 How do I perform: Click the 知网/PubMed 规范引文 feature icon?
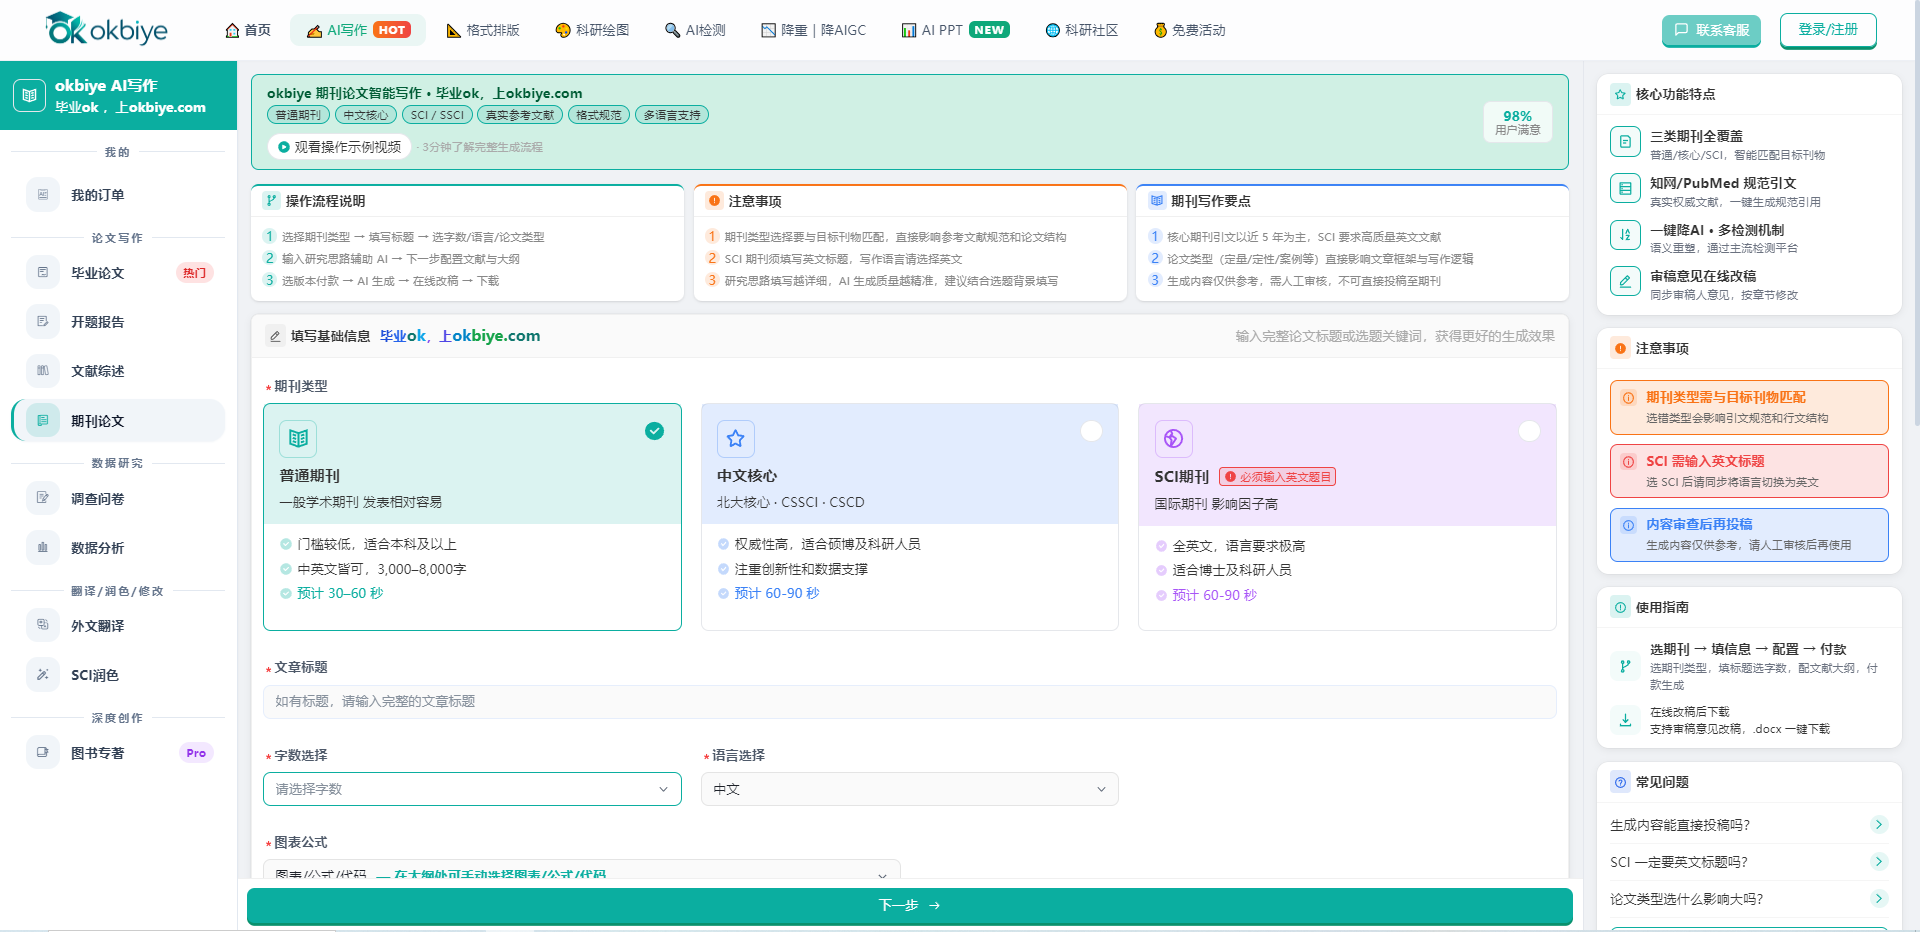click(x=1625, y=188)
